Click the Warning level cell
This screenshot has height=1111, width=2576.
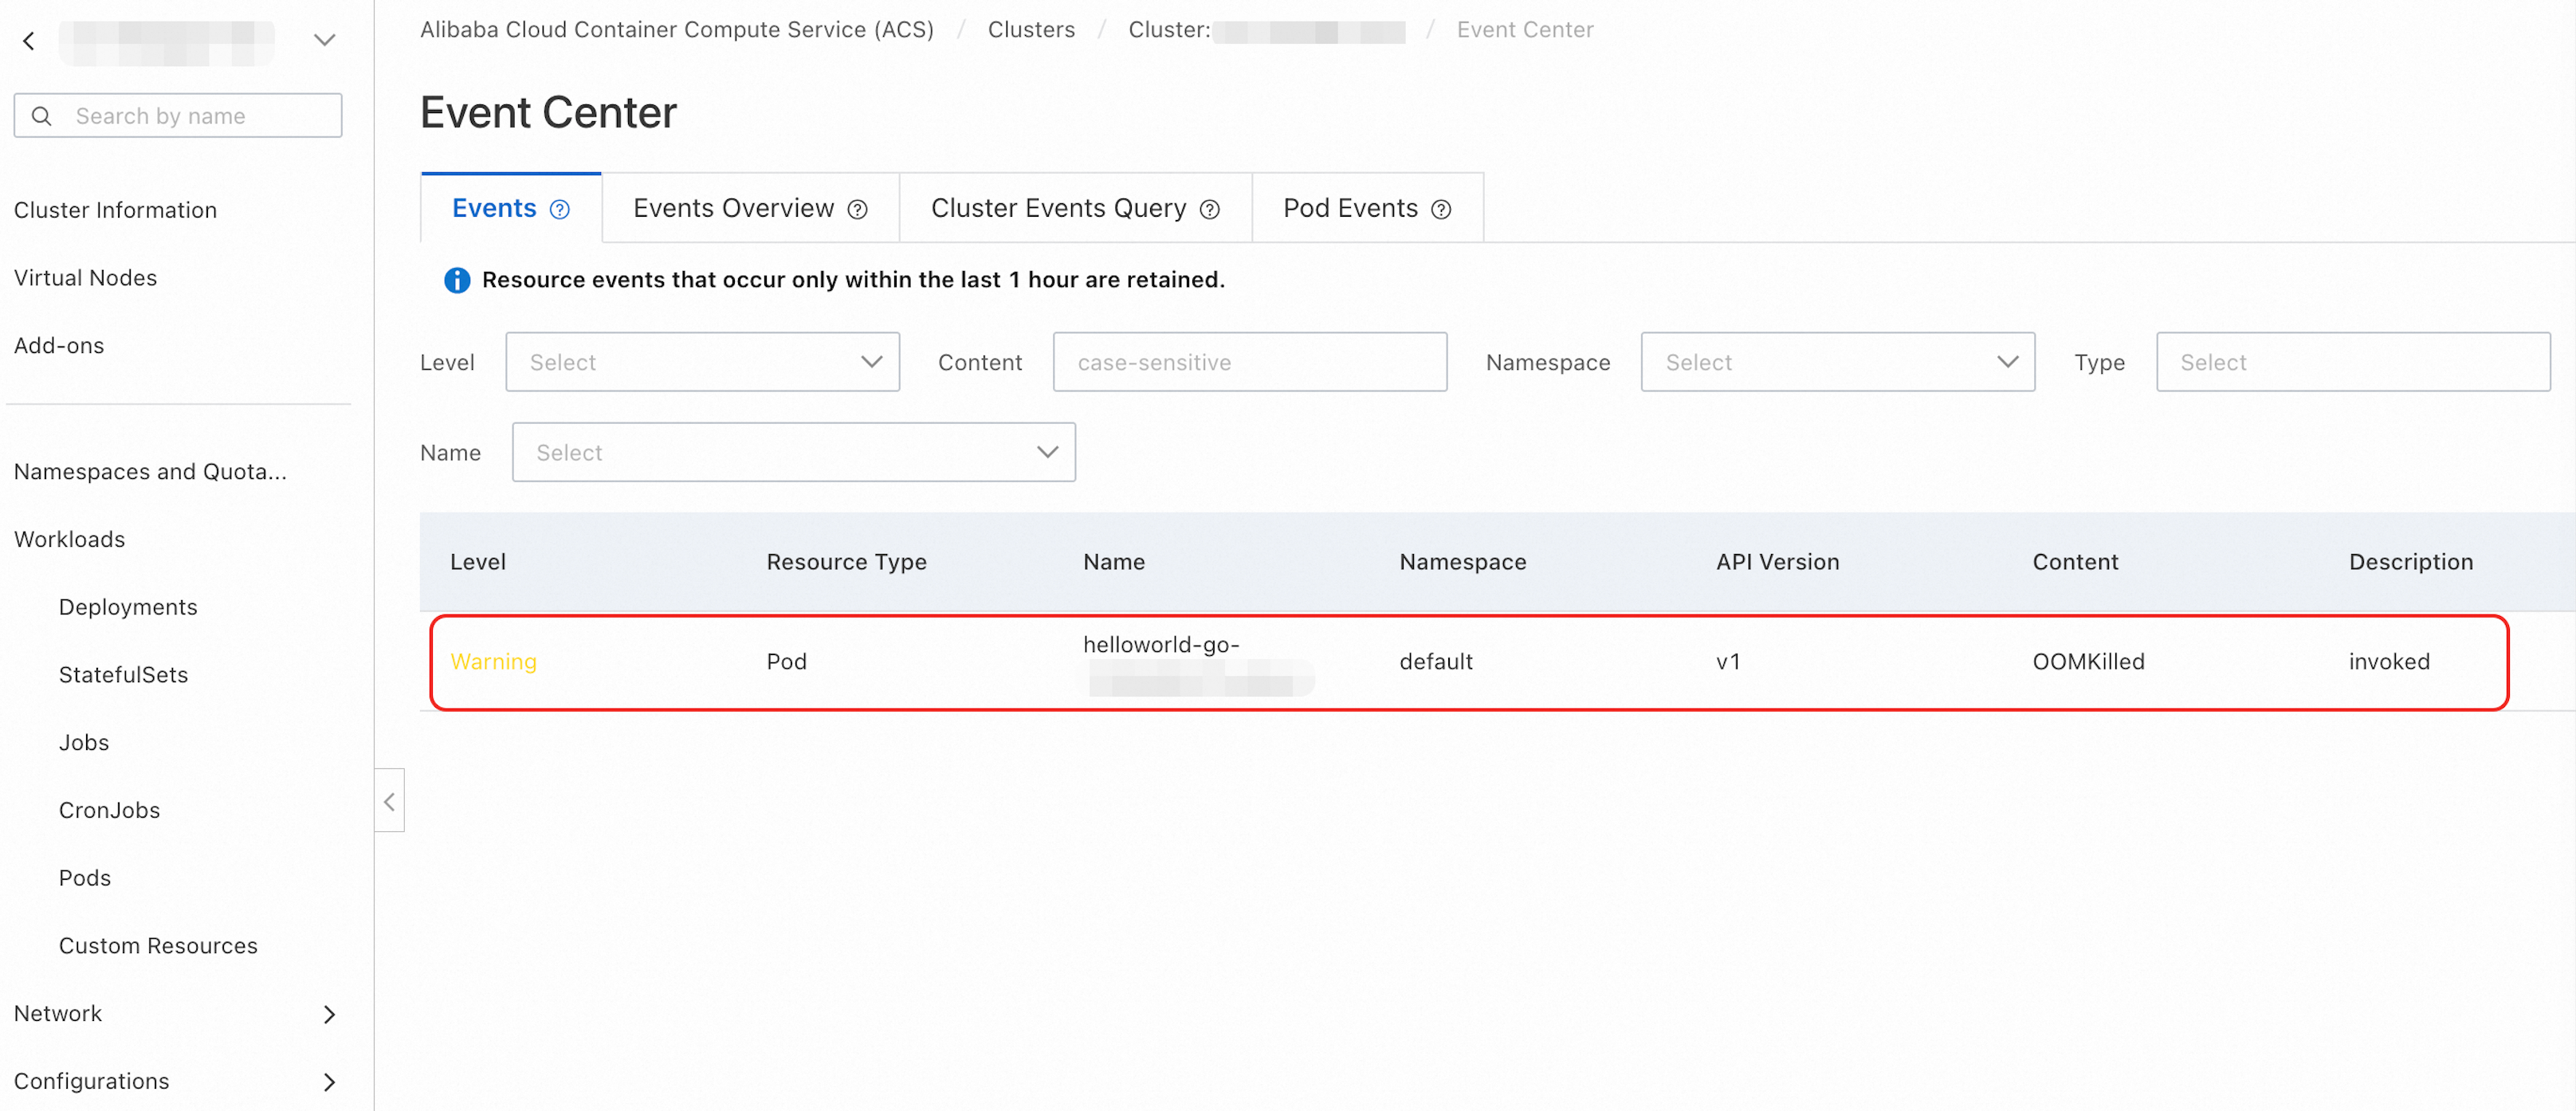click(x=493, y=662)
